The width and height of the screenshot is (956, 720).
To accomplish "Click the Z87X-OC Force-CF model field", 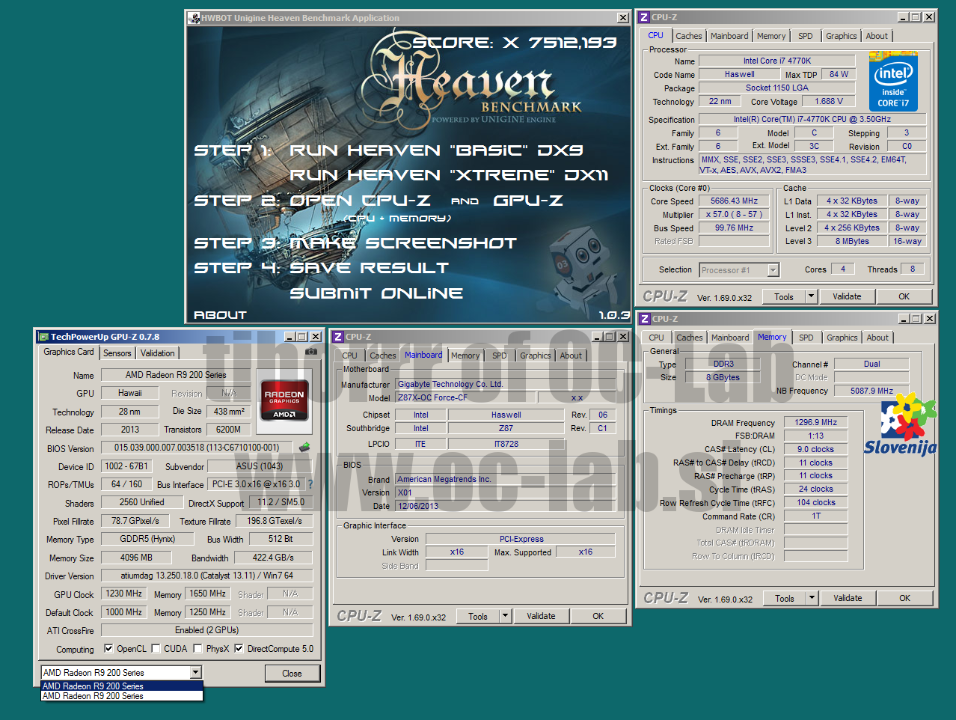I will [x=465, y=397].
